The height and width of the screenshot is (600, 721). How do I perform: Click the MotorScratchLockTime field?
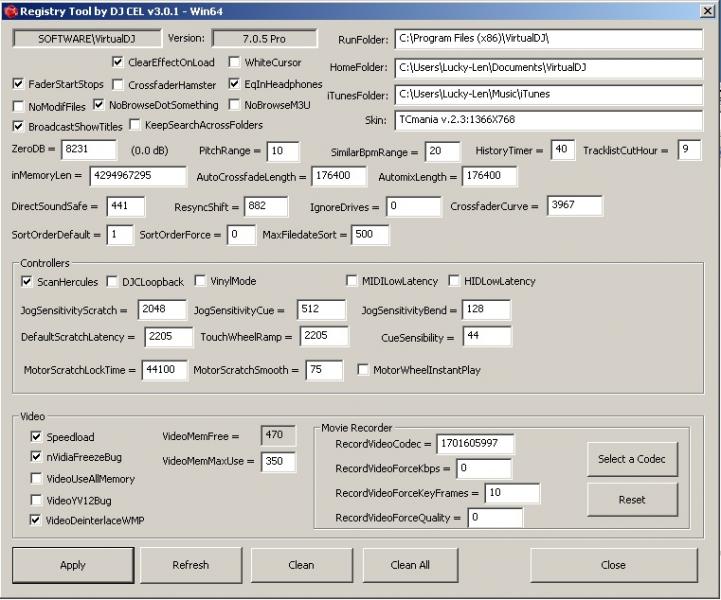pyautogui.click(x=165, y=370)
